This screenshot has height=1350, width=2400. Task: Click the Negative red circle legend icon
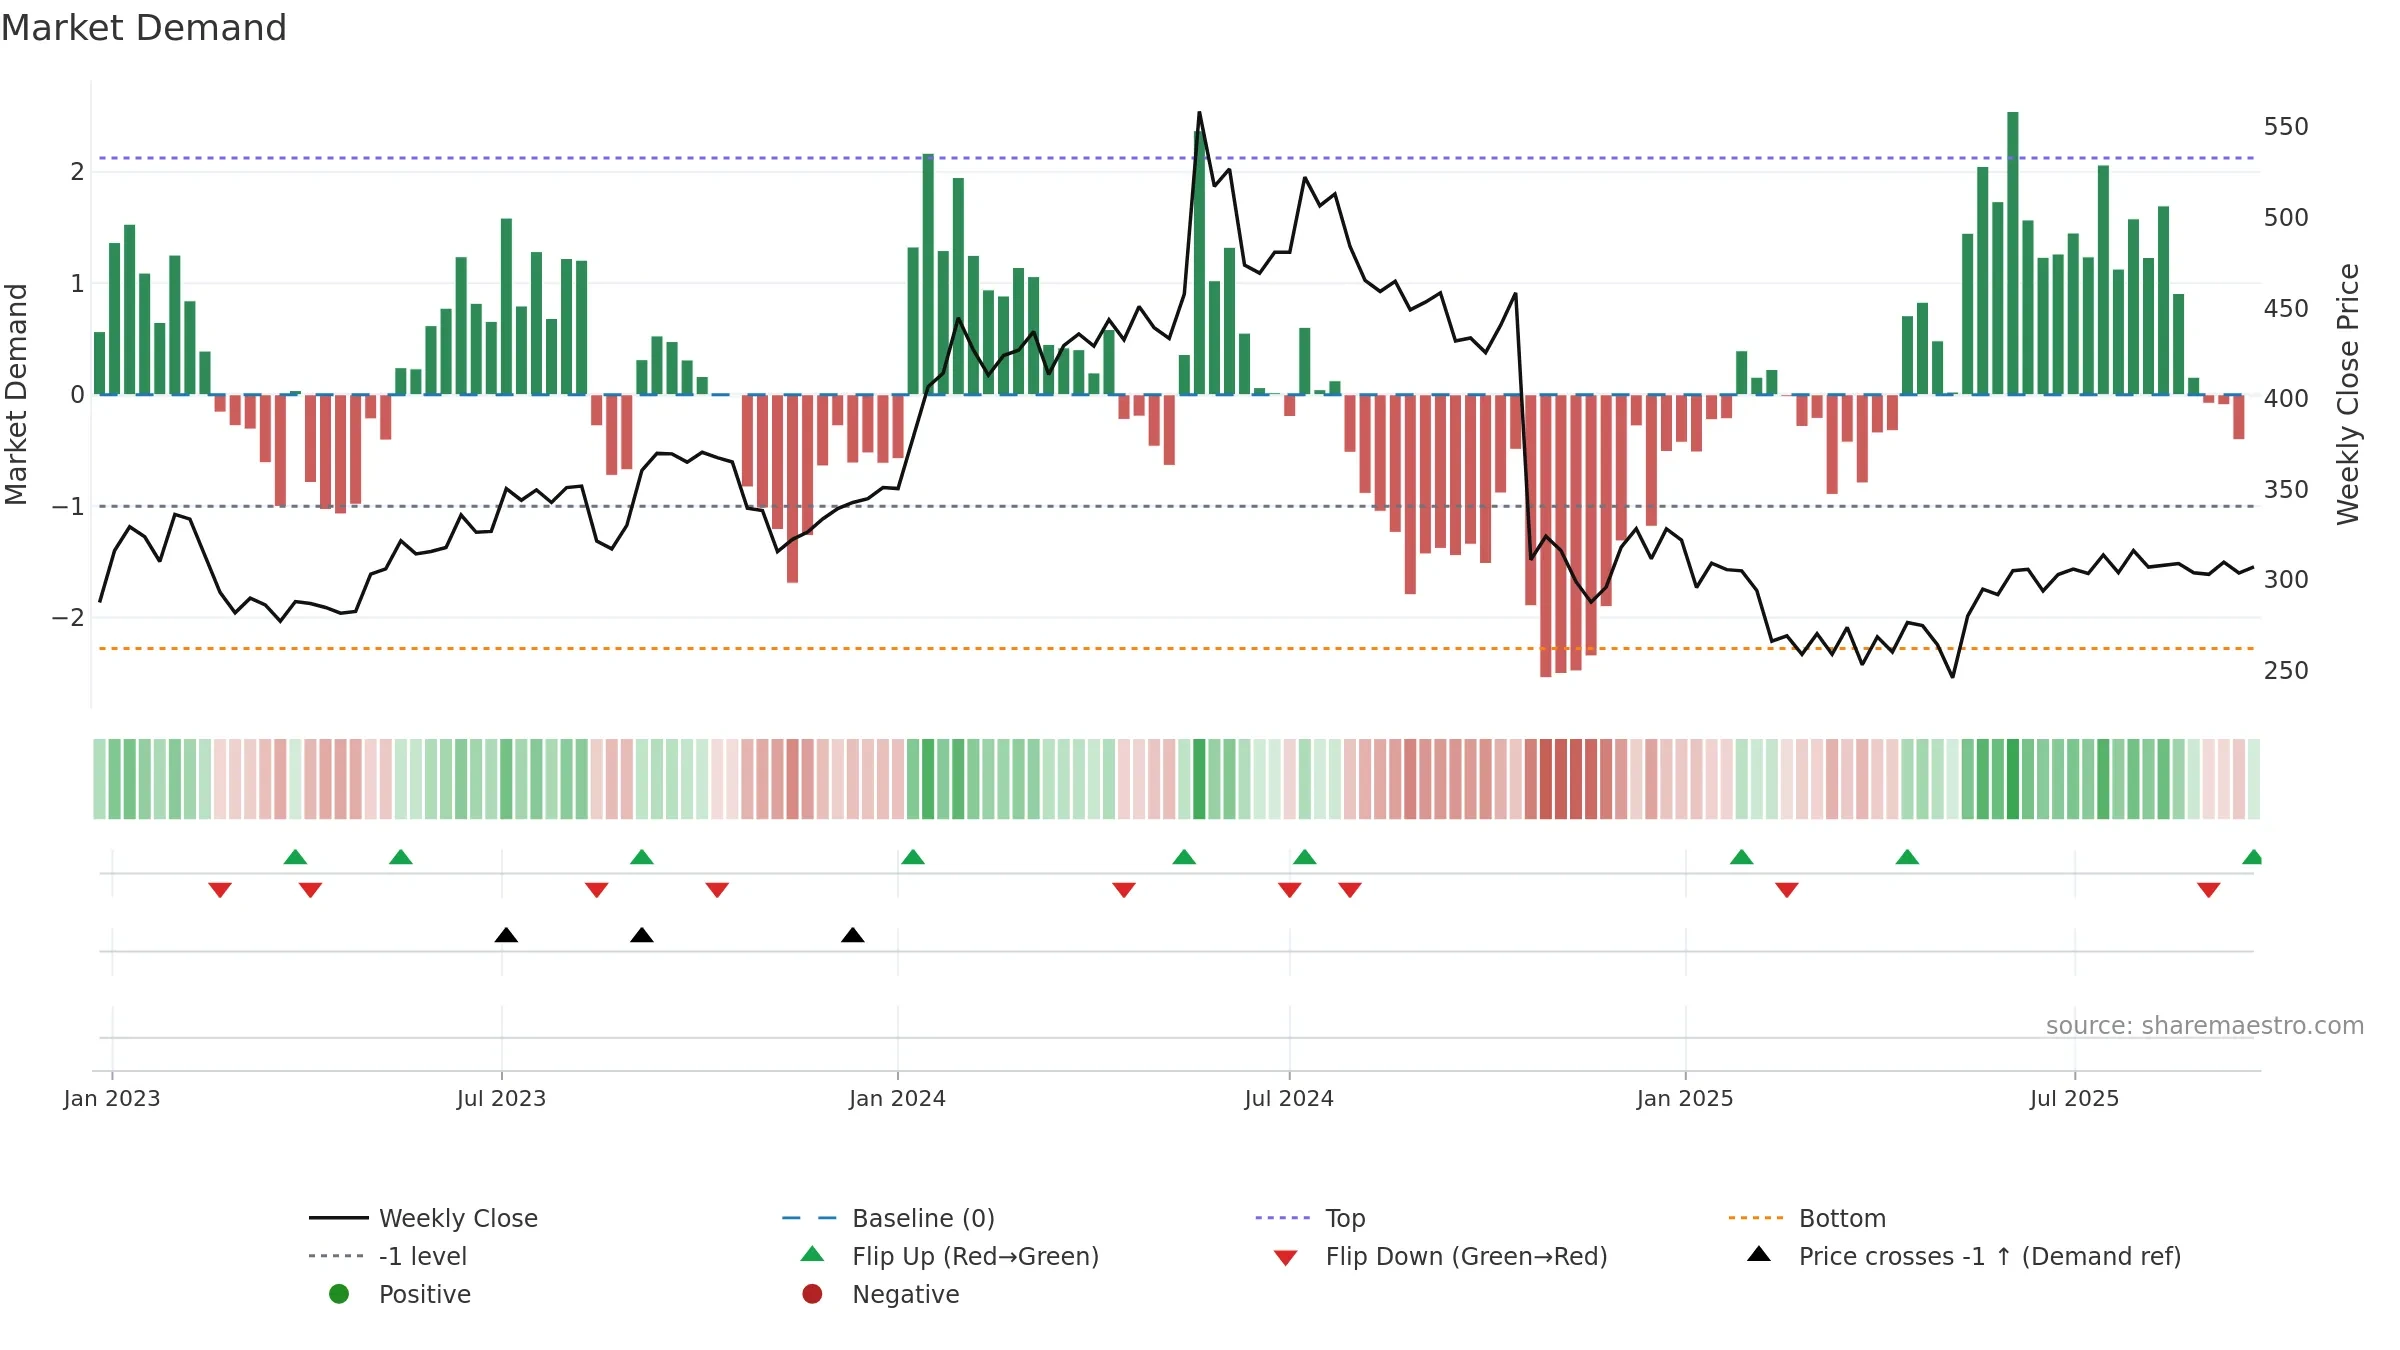coord(812,1294)
